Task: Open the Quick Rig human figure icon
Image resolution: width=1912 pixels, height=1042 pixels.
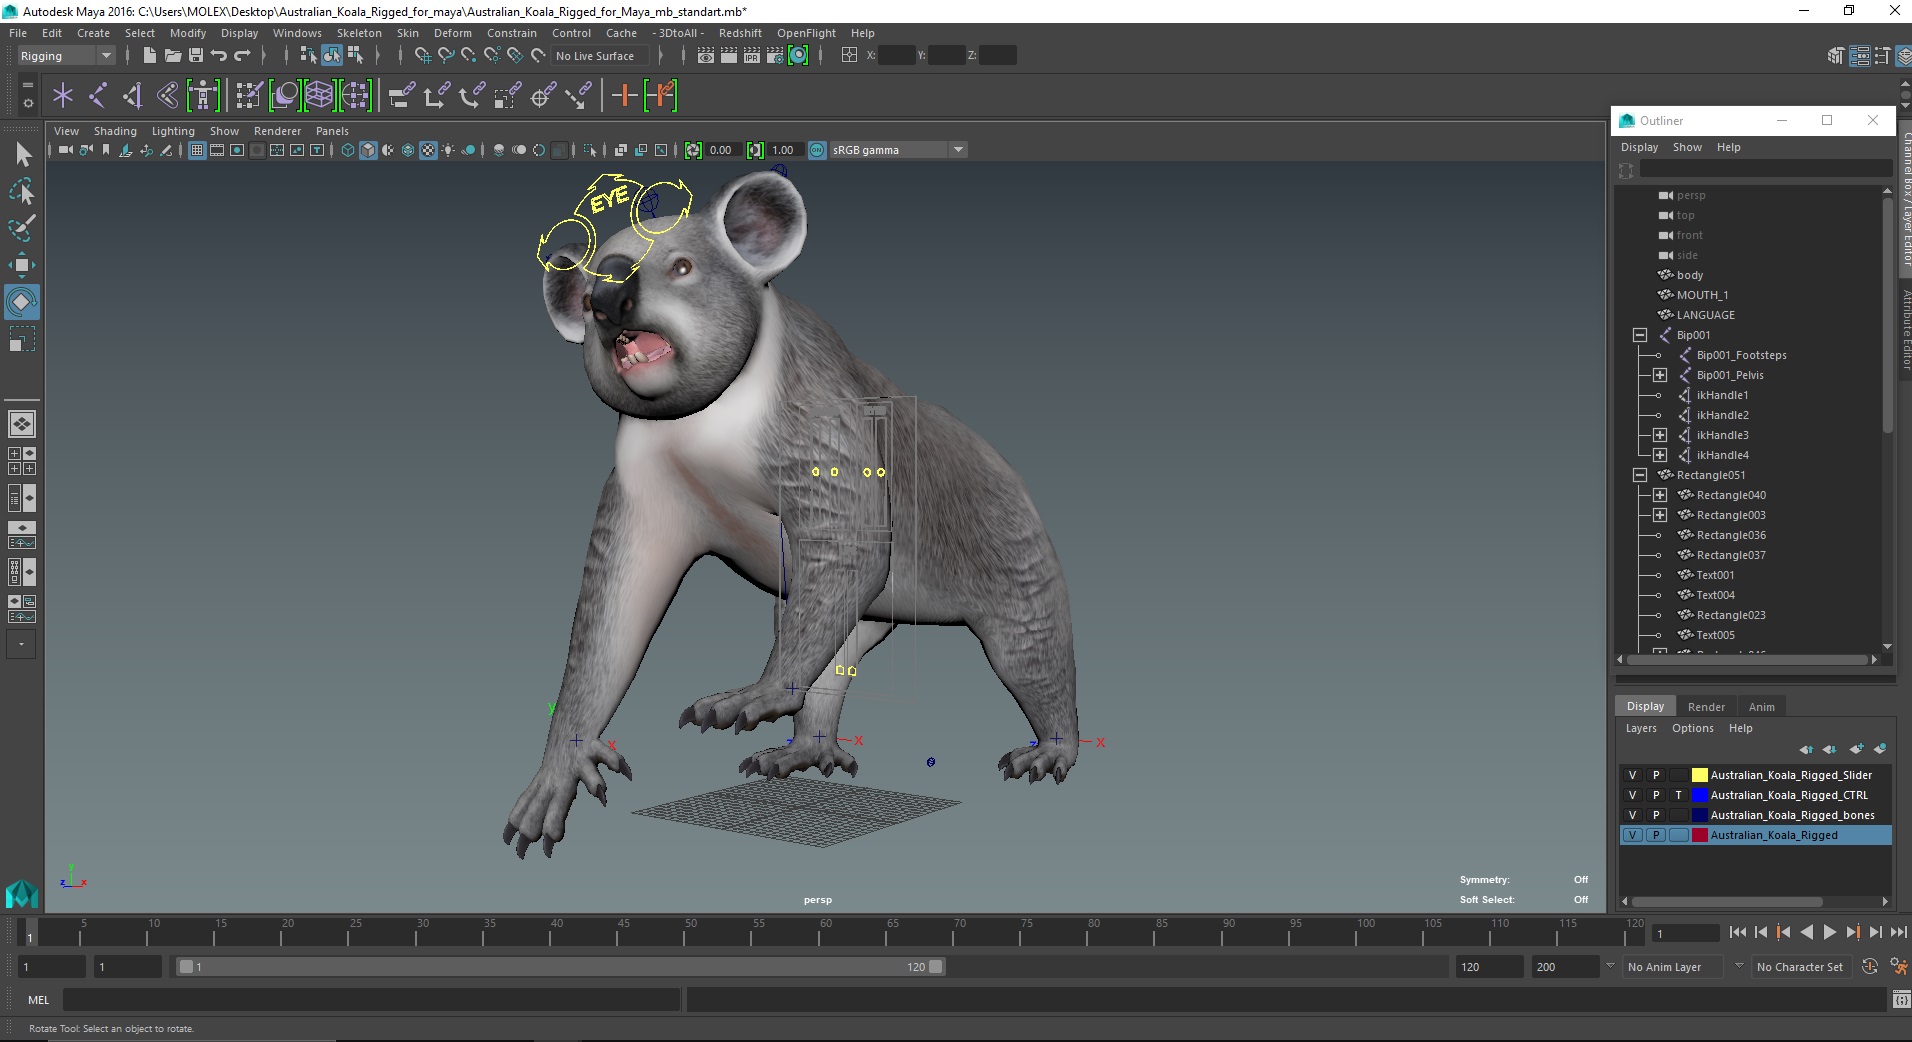Action: (203, 96)
